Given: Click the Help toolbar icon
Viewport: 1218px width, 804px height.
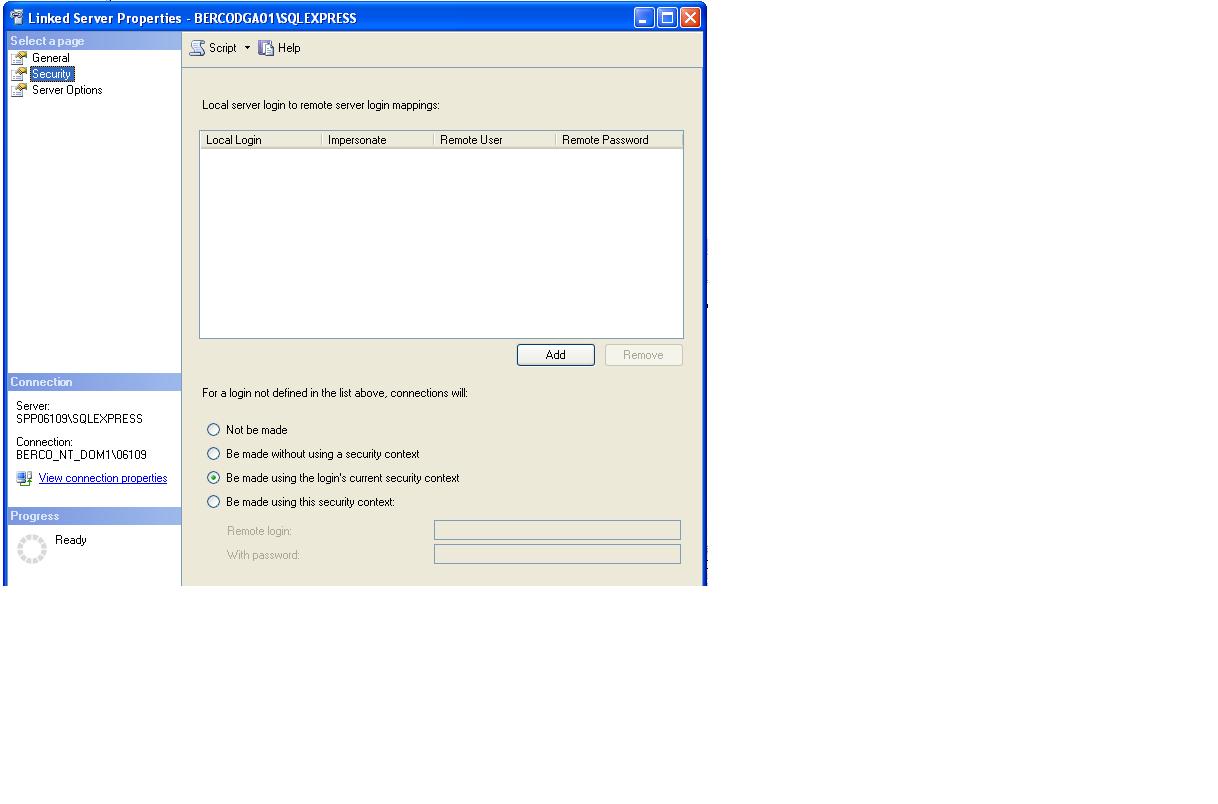Looking at the screenshot, I should pyautogui.click(x=266, y=48).
